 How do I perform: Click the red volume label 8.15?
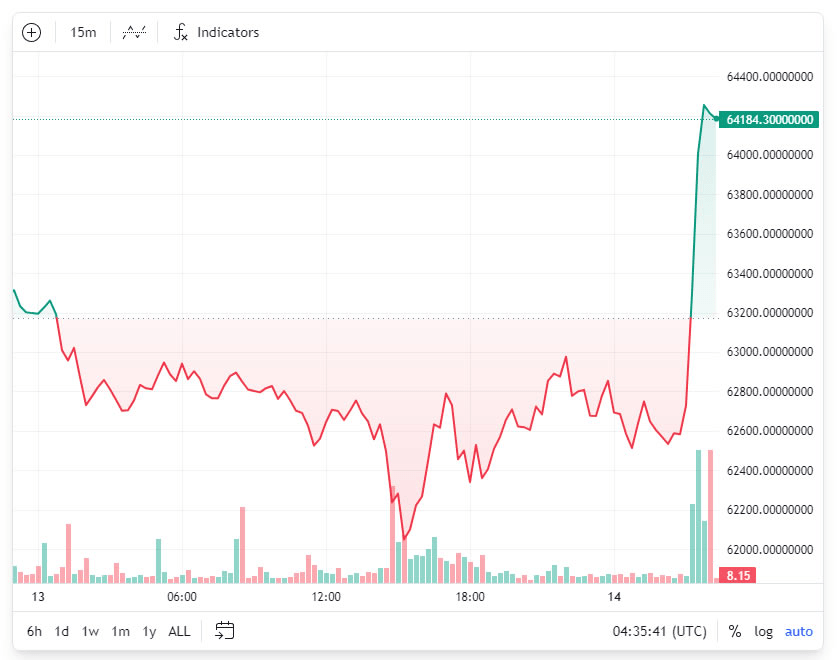coord(737,575)
